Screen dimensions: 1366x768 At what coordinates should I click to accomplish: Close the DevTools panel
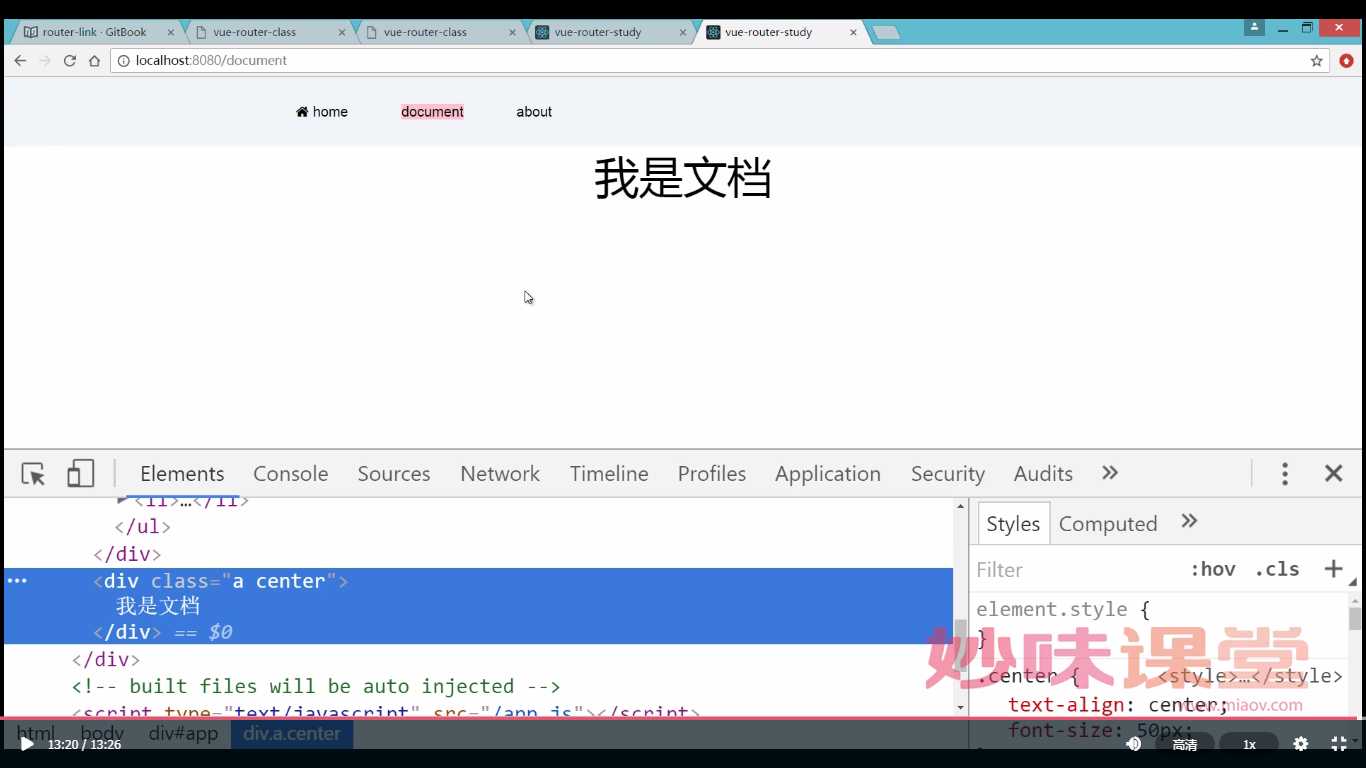[x=1333, y=474]
